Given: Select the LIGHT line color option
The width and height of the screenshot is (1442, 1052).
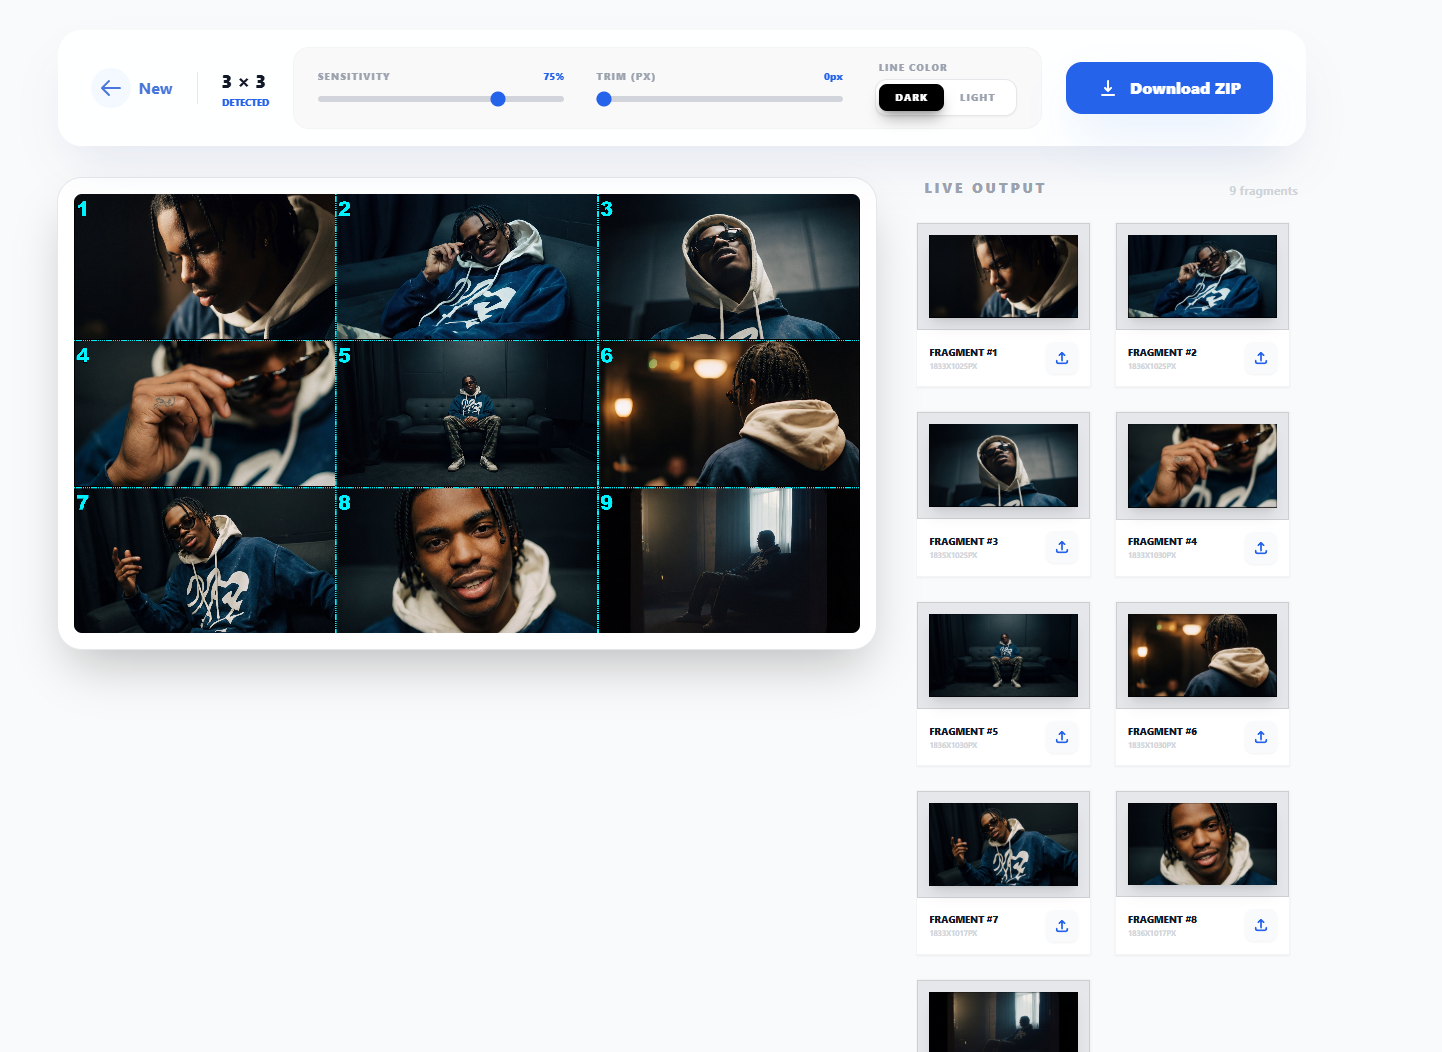Looking at the screenshot, I should [977, 97].
